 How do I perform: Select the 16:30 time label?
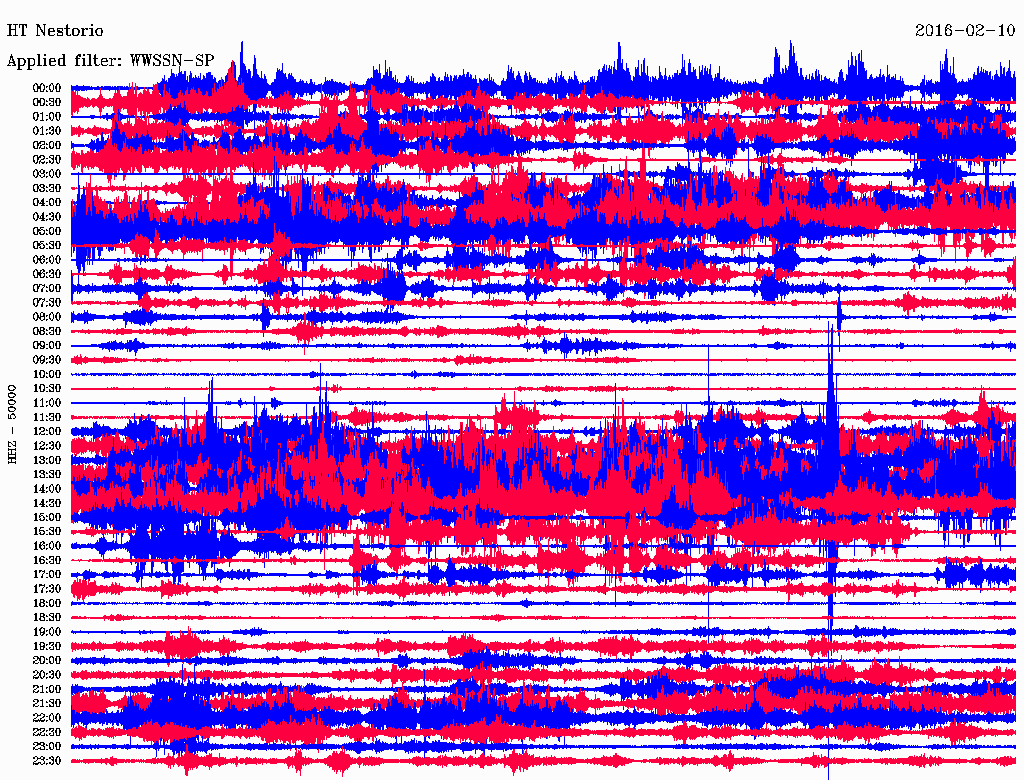47,560
